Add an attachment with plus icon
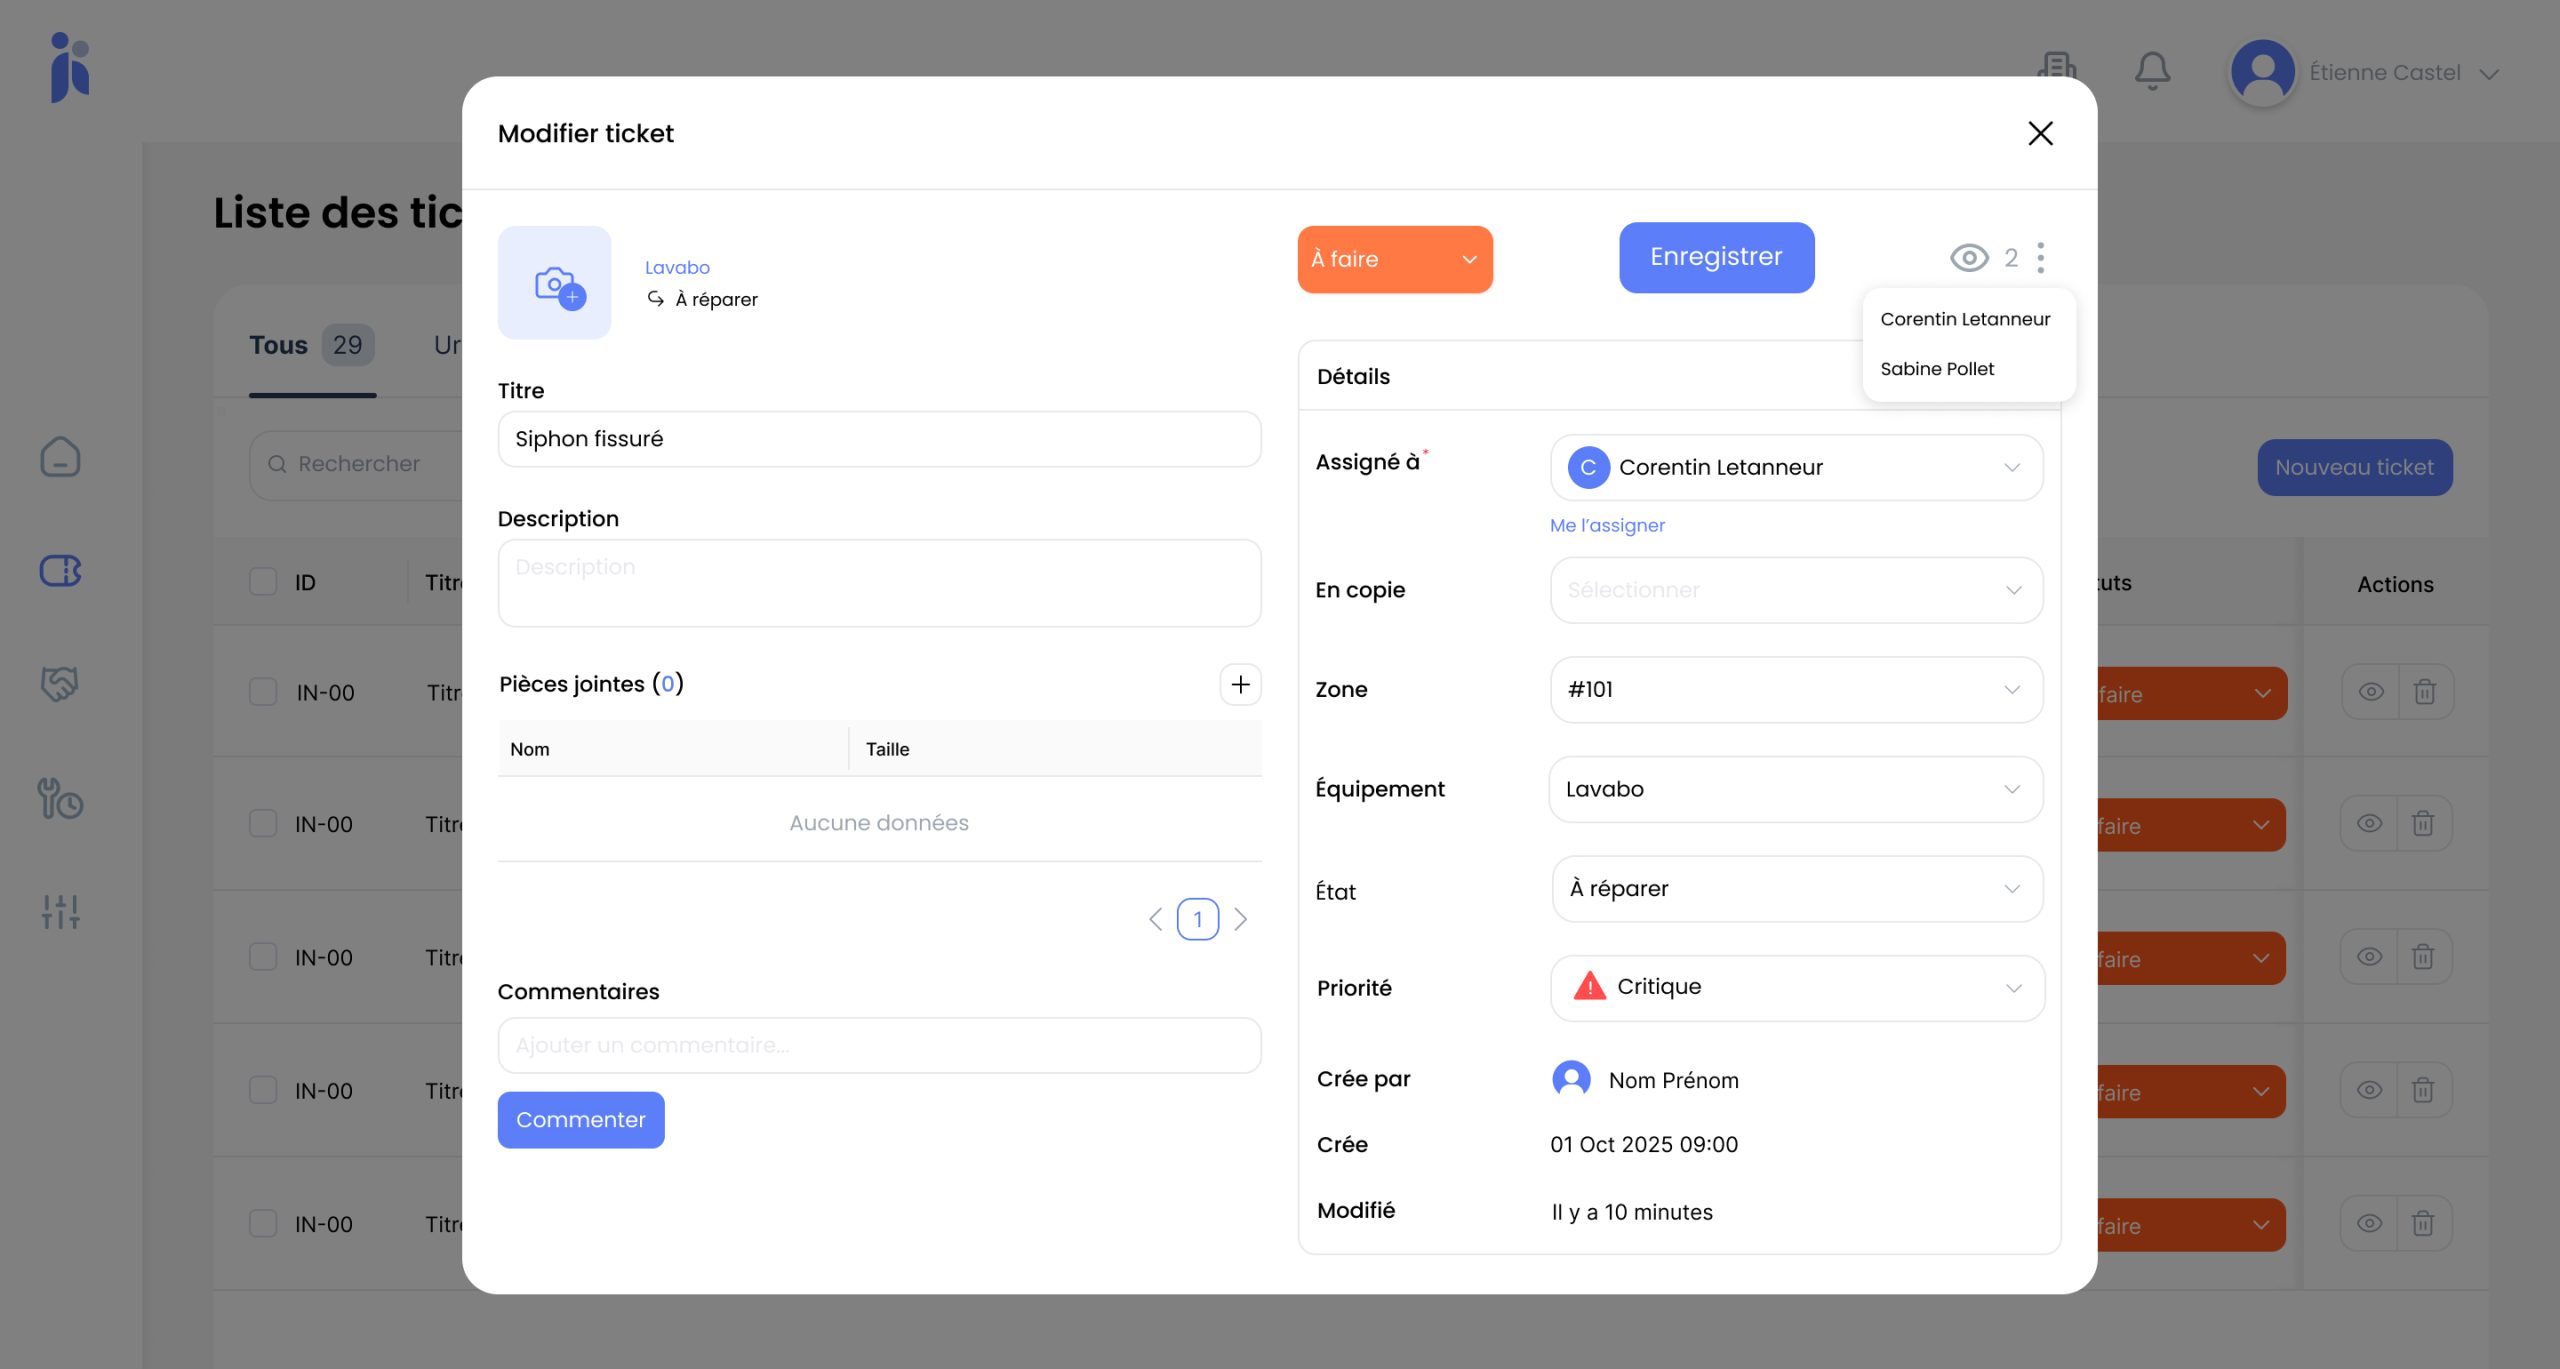2560x1369 pixels. [1240, 684]
